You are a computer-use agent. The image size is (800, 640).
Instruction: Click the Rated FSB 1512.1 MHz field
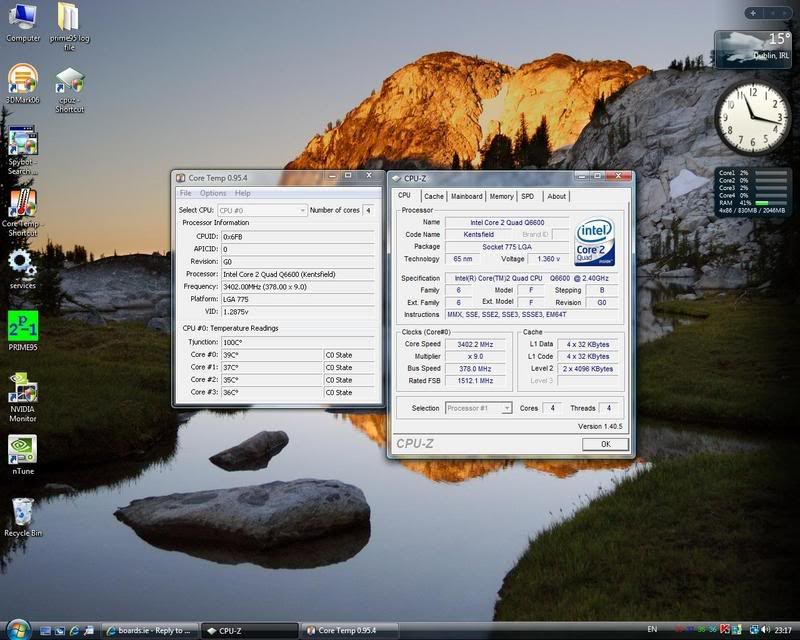475,381
